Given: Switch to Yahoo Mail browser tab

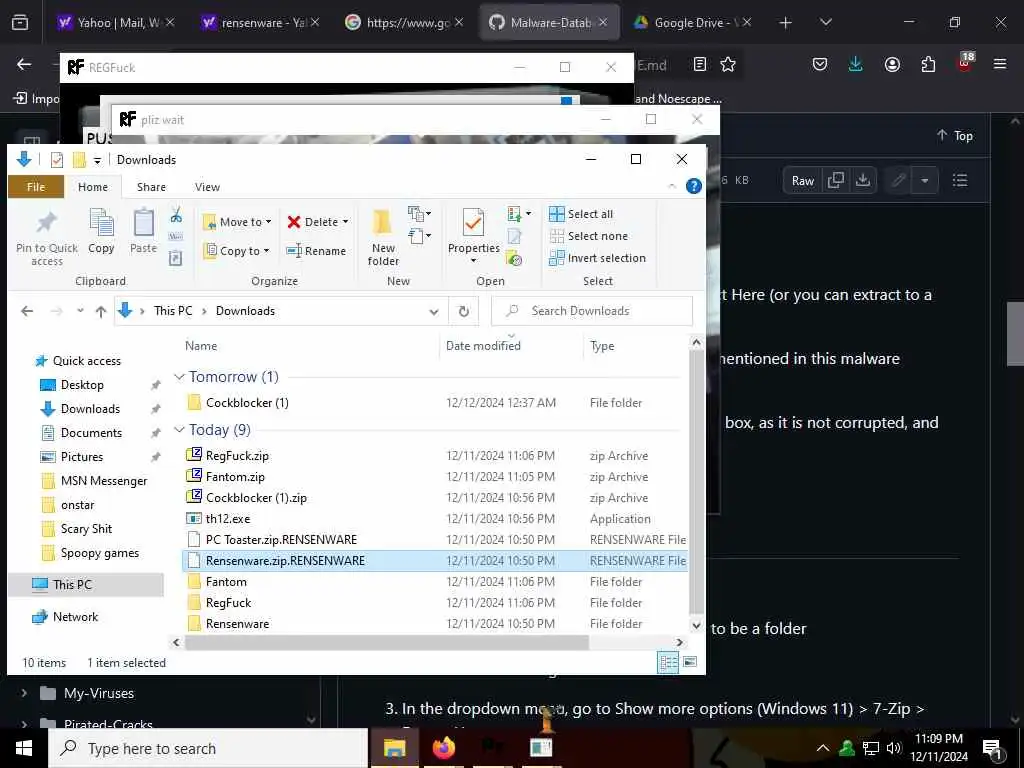Looking at the screenshot, I should [116, 23].
